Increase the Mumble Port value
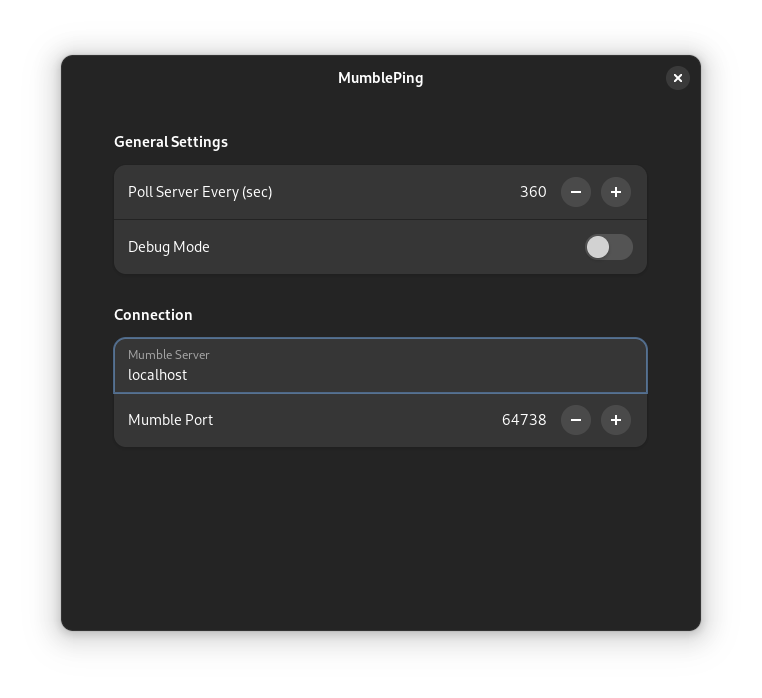Image resolution: width=762 pixels, height=698 pixels. pos(616,420)
